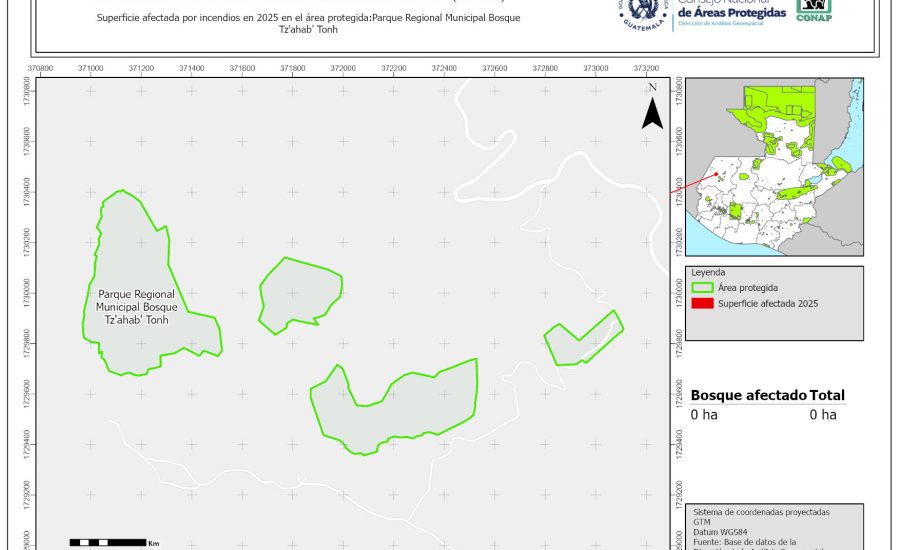900x550 pixels.
Task: Click the Bosque afectado column header
Action: (x=748, y=395)
